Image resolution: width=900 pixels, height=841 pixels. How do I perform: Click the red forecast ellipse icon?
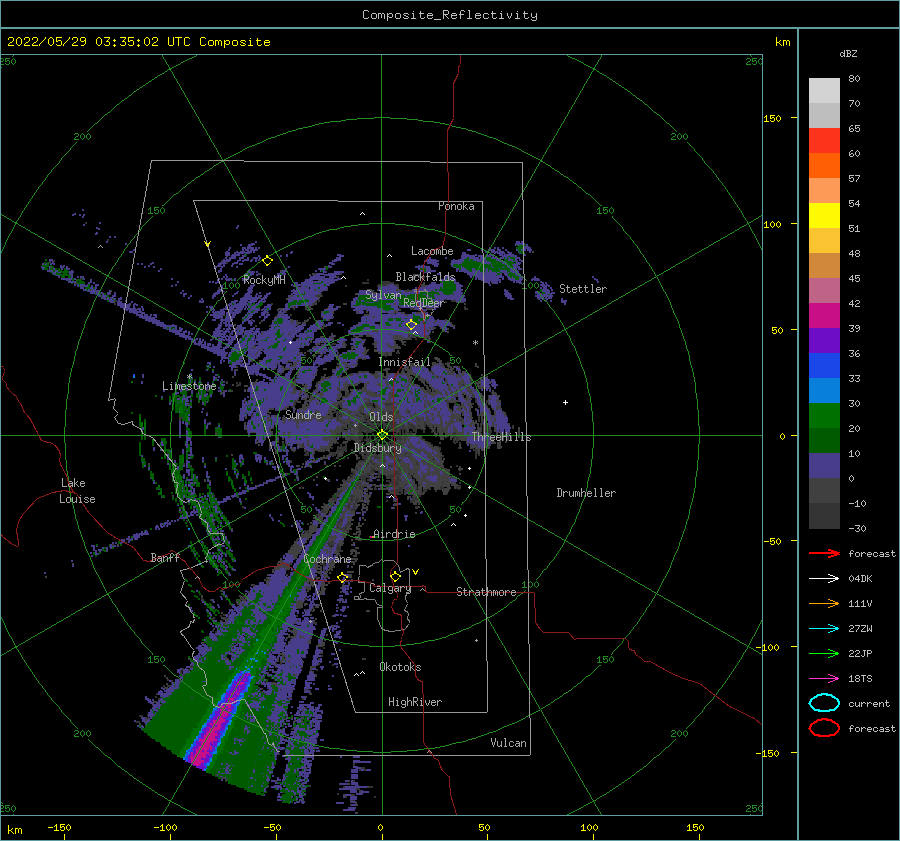click(x=824, y=728)
